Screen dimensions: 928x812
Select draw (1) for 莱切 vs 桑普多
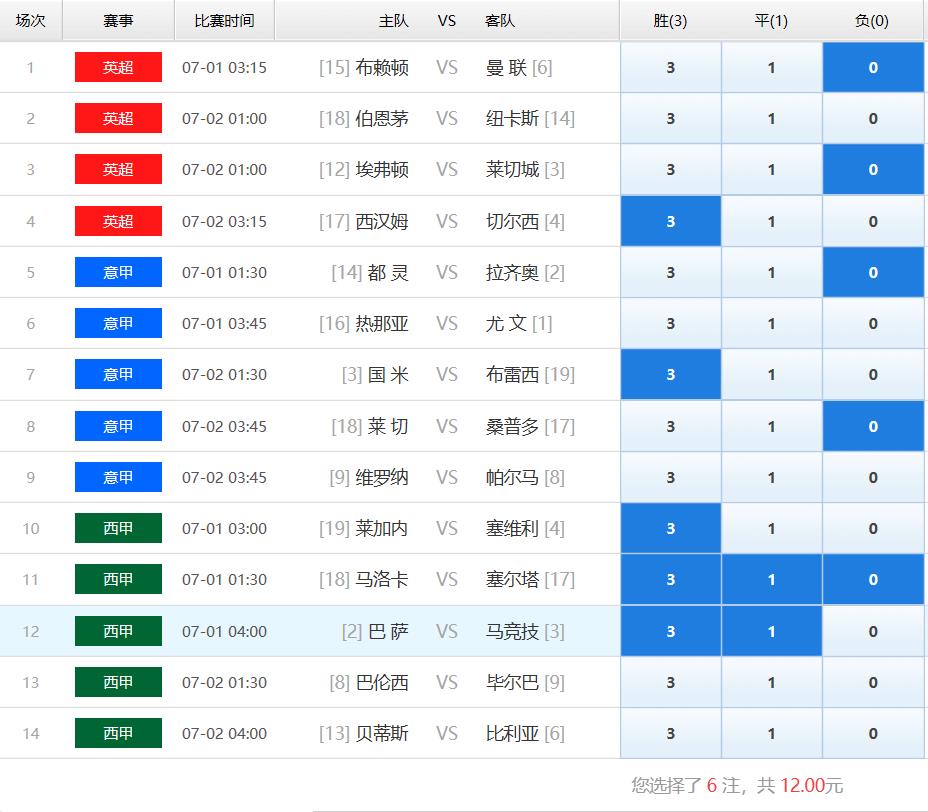point(772,426)
